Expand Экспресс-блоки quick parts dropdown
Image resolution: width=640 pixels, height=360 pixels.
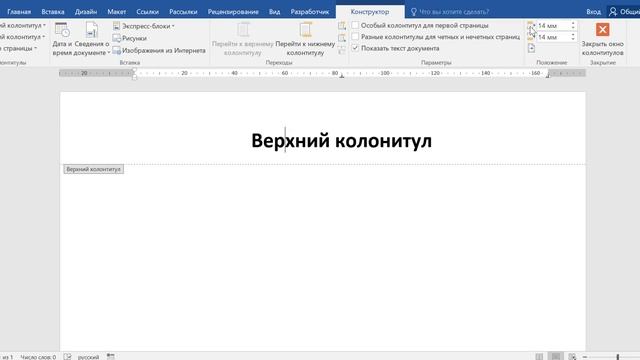144,26
